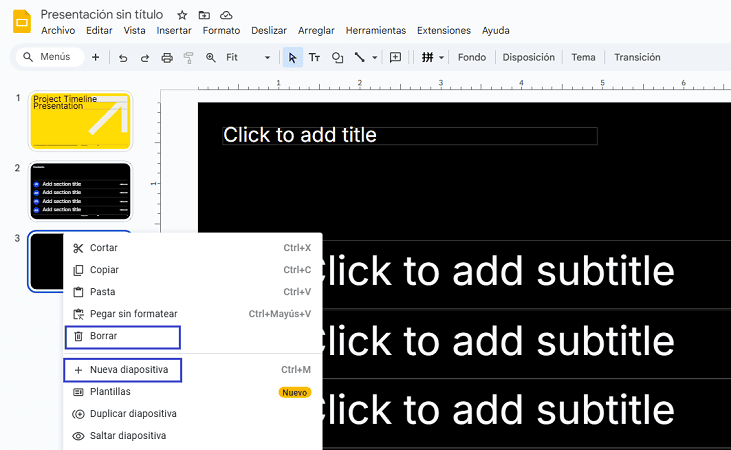Click plus icon beside Nueva diapositiva
The height and width of the screenshot is (450, 731).
pyautogui.click(x=78, y=370)
